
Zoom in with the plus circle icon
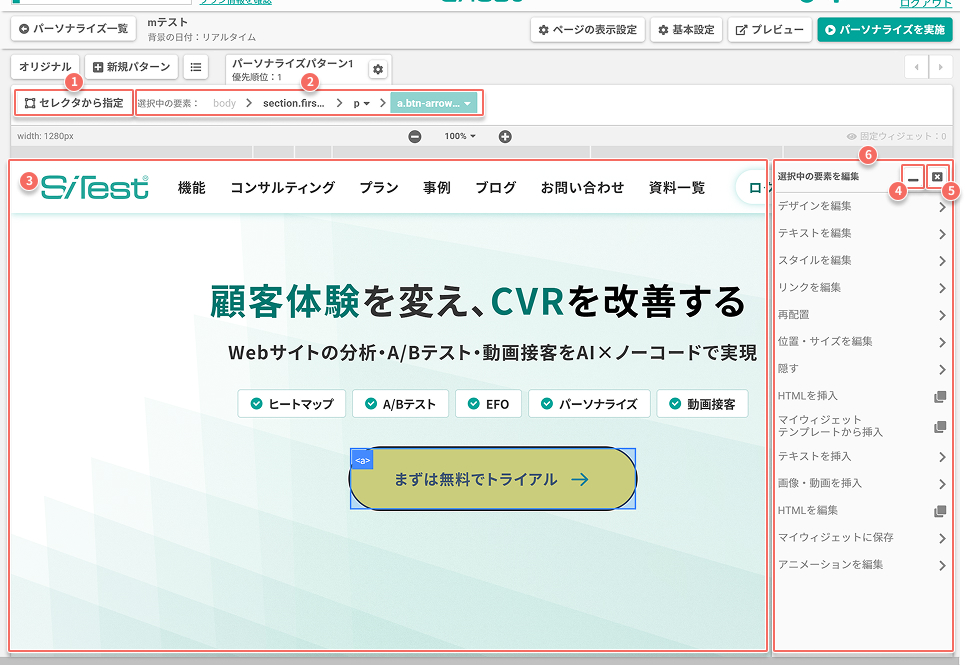(505, 137)
